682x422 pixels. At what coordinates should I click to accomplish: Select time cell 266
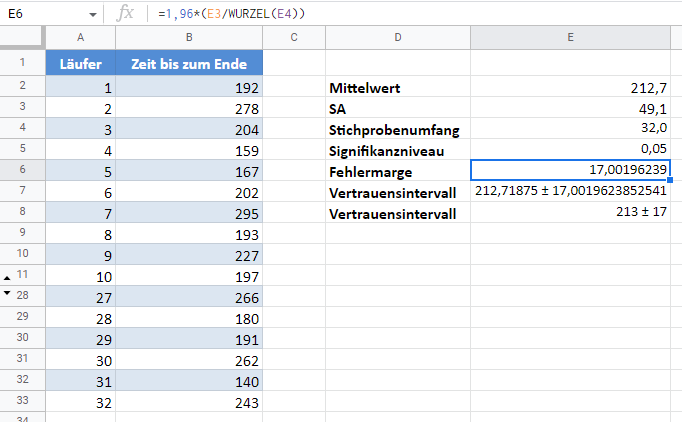(x=189, y=296)
